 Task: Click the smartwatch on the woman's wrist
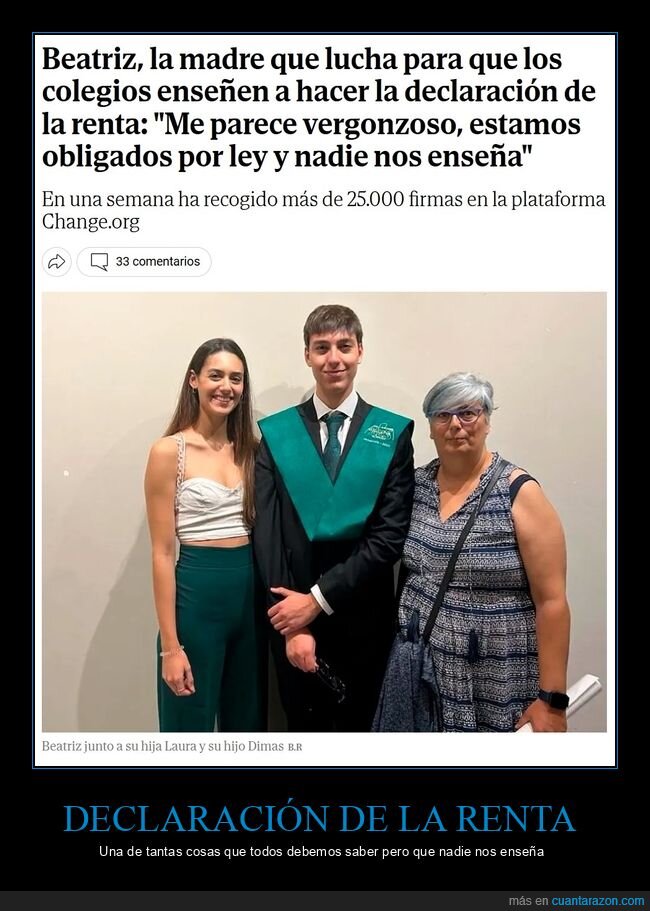click(553, 698)
